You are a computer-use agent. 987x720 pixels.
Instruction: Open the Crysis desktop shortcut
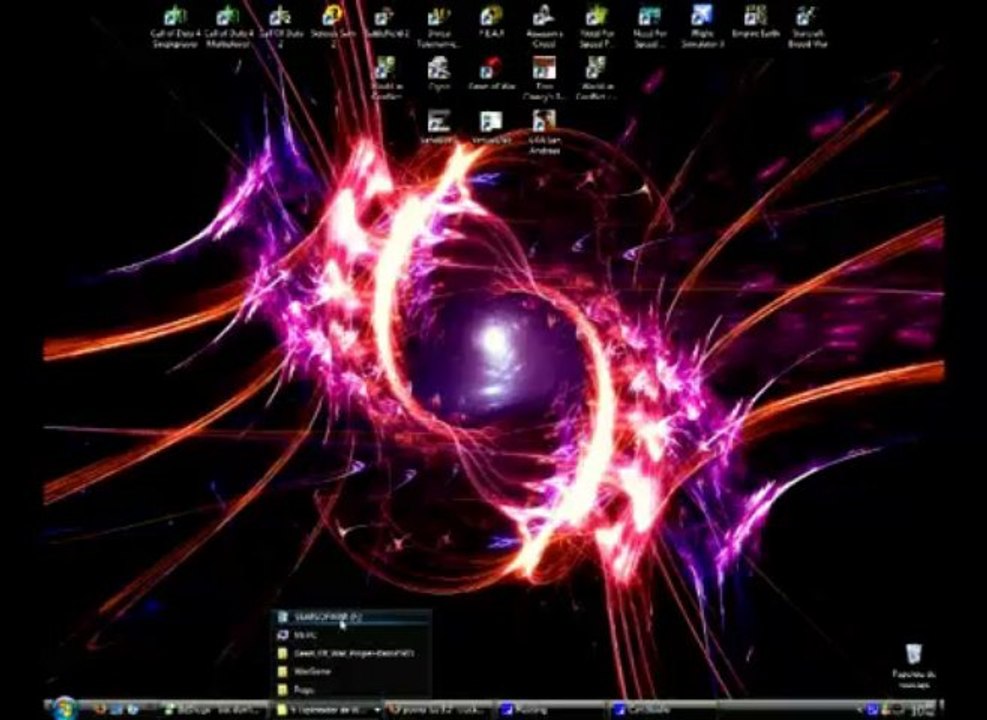(x=439, y=75)
